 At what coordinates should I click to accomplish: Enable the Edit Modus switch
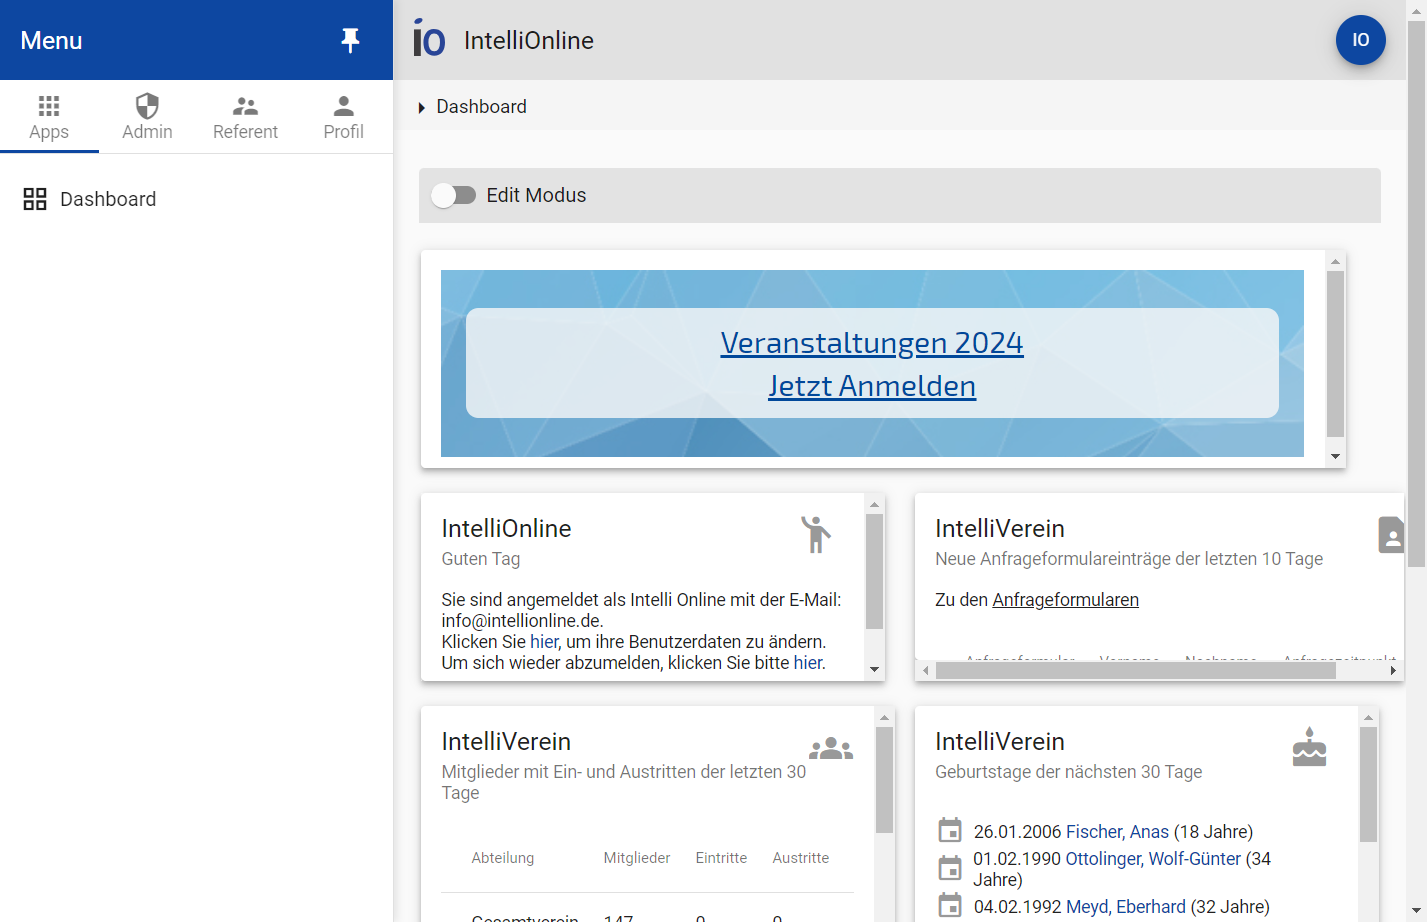pyautogui.click(x=454, y=195)
